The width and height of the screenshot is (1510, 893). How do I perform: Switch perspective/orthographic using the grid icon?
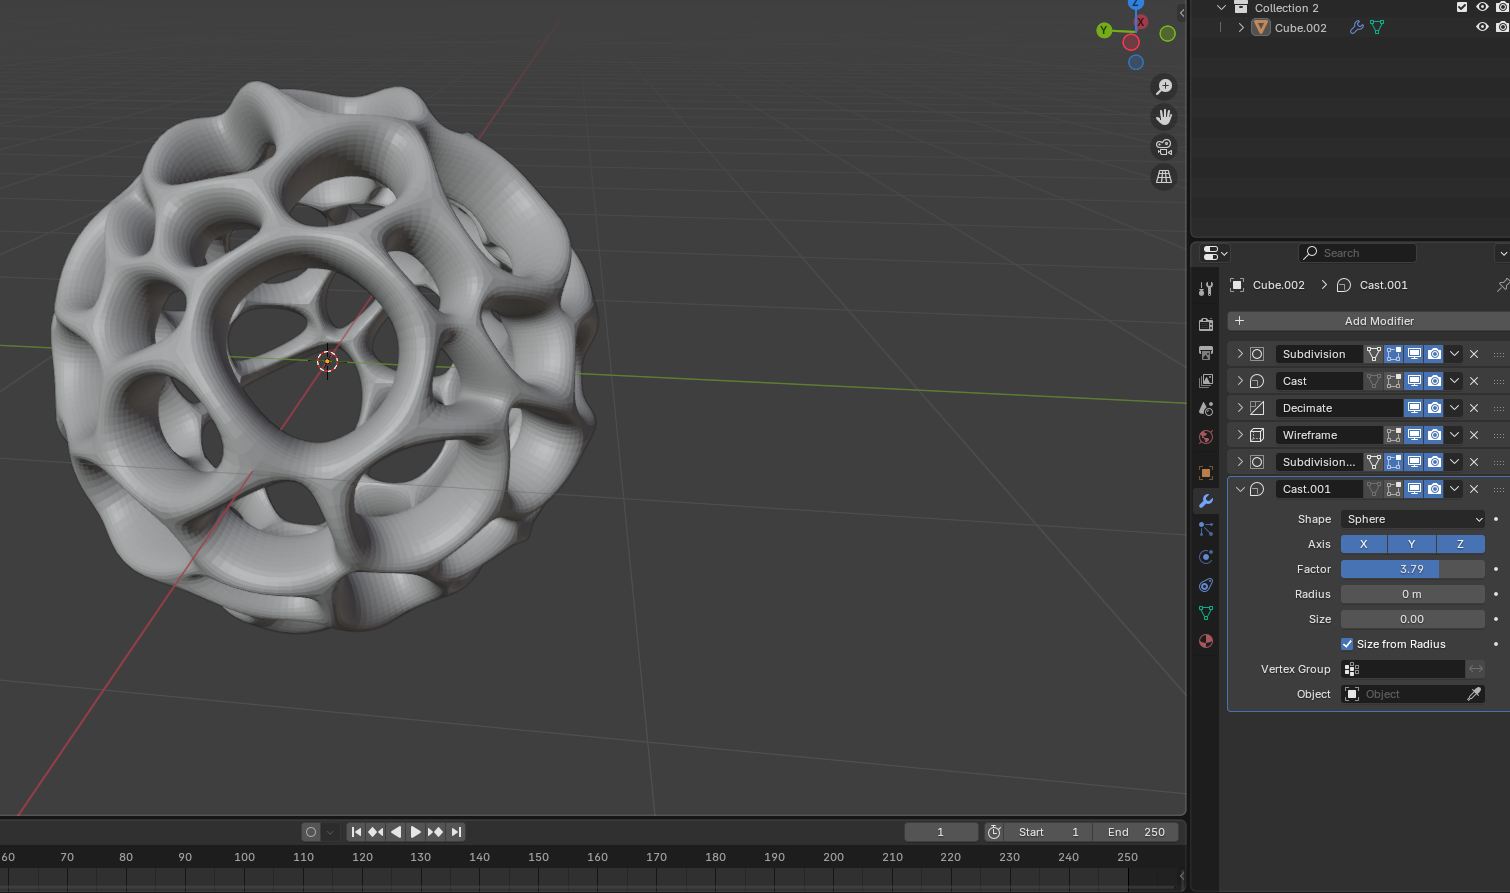(x=1164, y=177)
